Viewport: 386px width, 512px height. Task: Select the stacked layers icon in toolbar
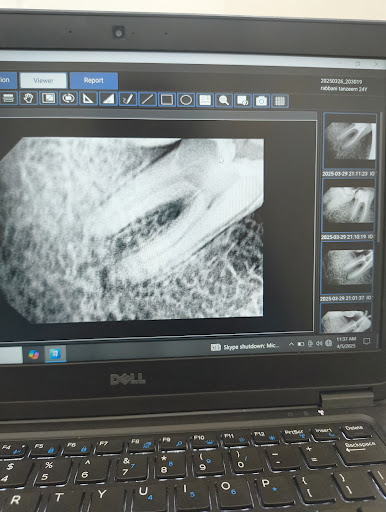tap(8, 98)
